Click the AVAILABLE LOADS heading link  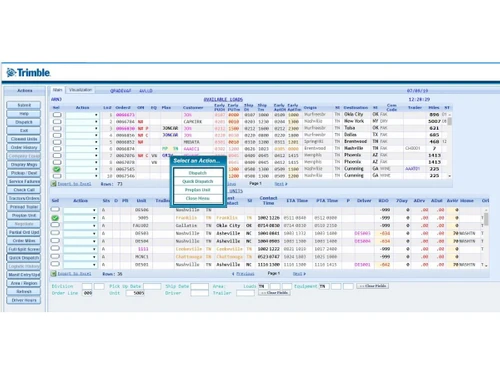click(x=223, y=99)
